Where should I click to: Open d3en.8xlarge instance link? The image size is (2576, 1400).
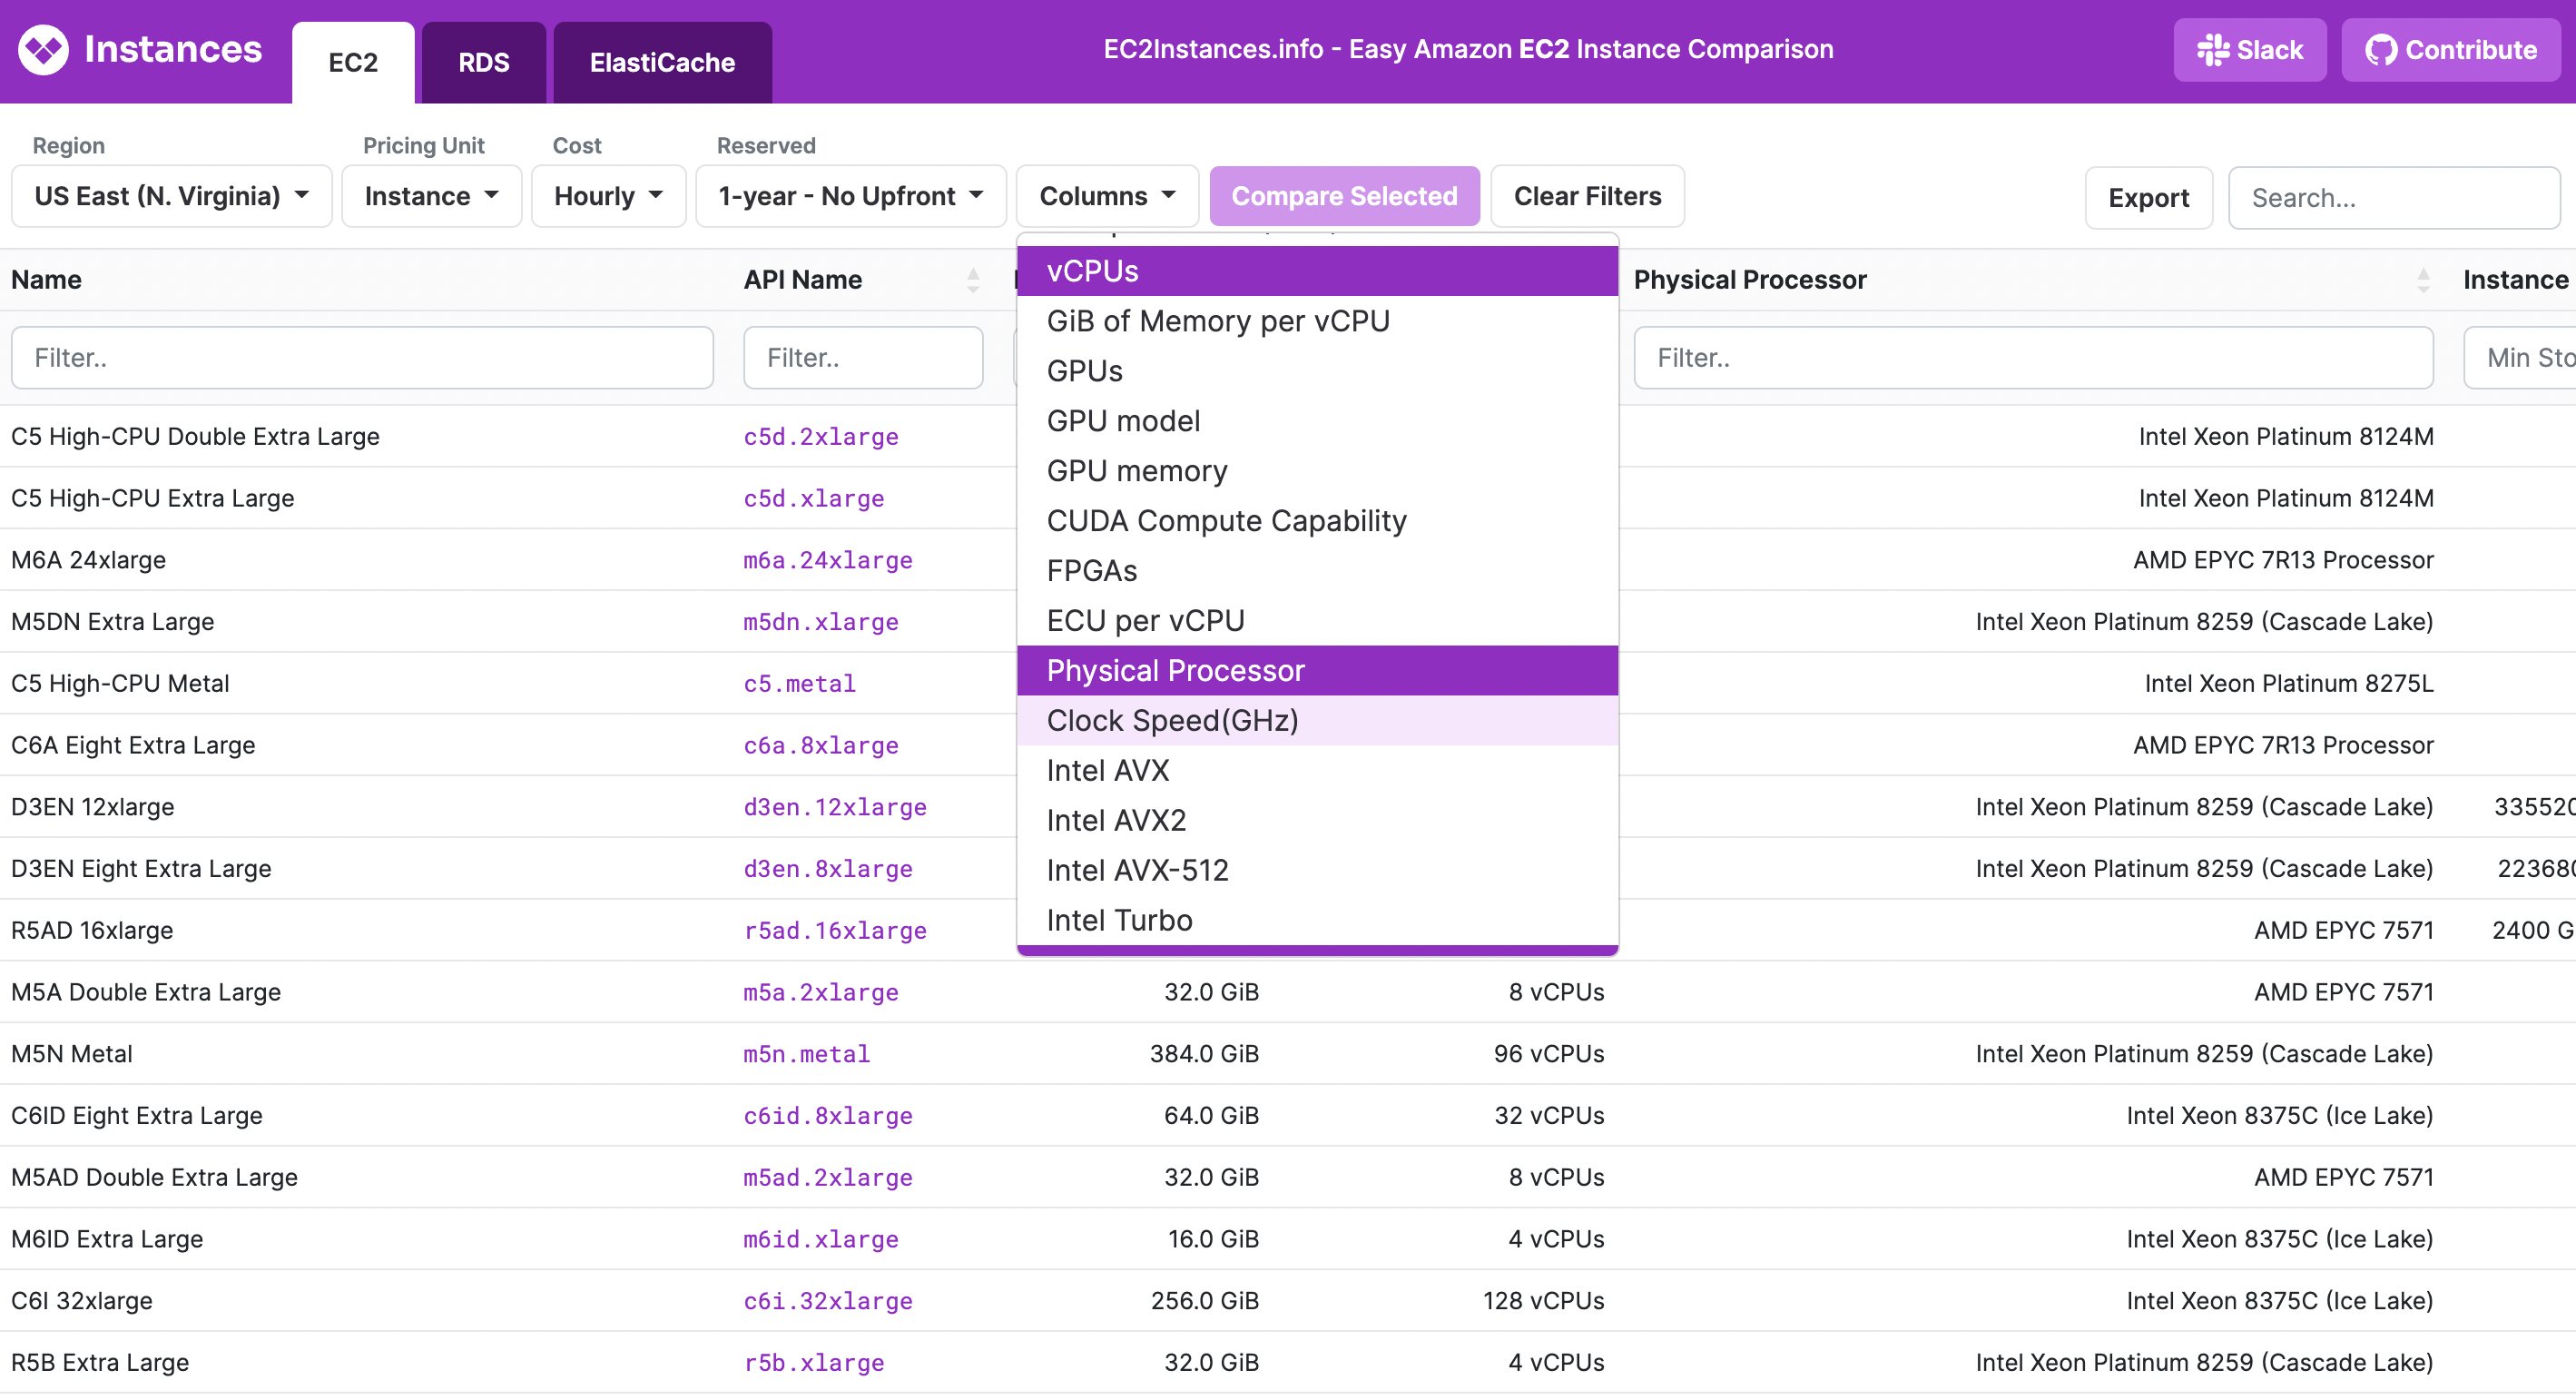827,871
